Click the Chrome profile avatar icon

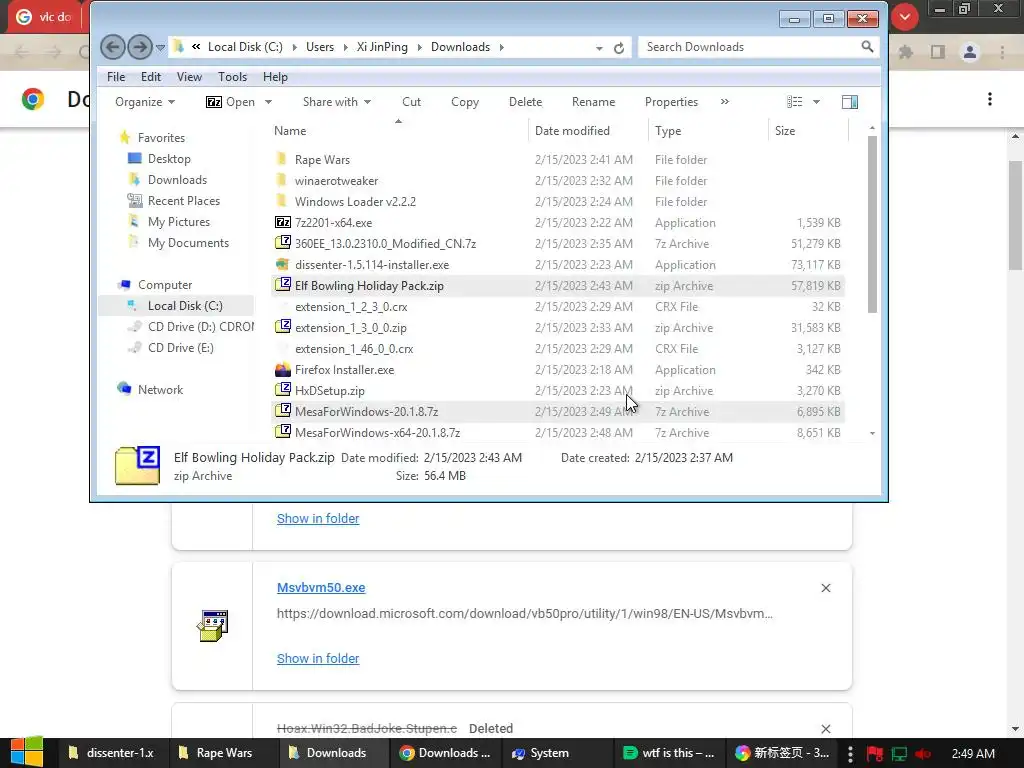(x=970, y=52)
